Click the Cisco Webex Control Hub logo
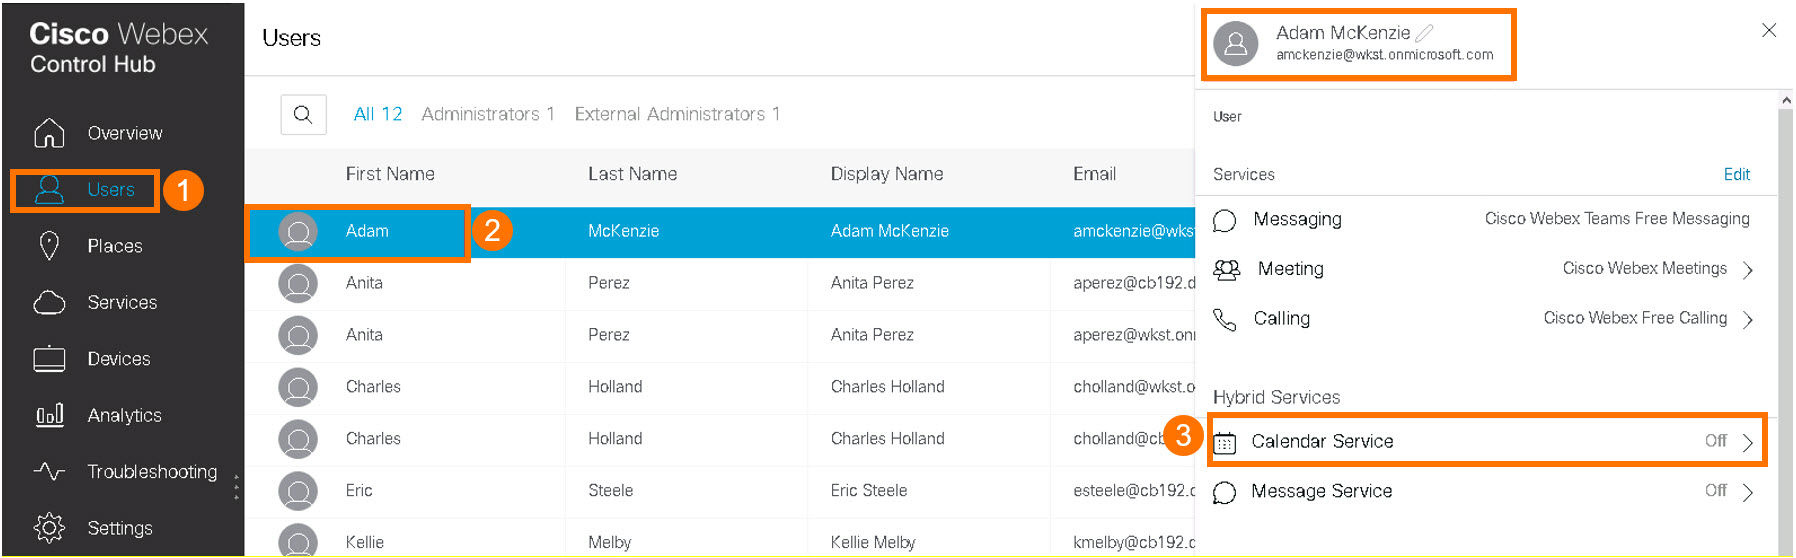Viewport: 1796px width, 558px height. pyautogui.click(x=119, y=48)
